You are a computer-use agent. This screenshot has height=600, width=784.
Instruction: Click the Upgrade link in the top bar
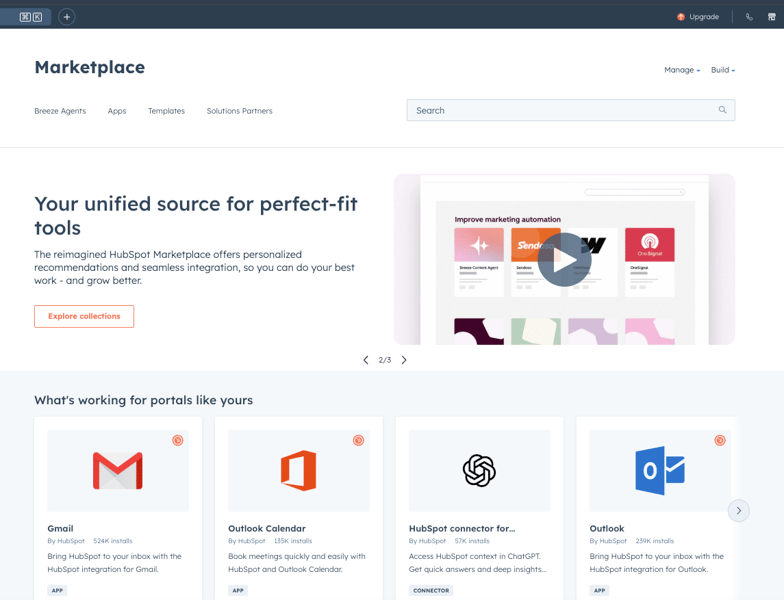pos(698,17)
